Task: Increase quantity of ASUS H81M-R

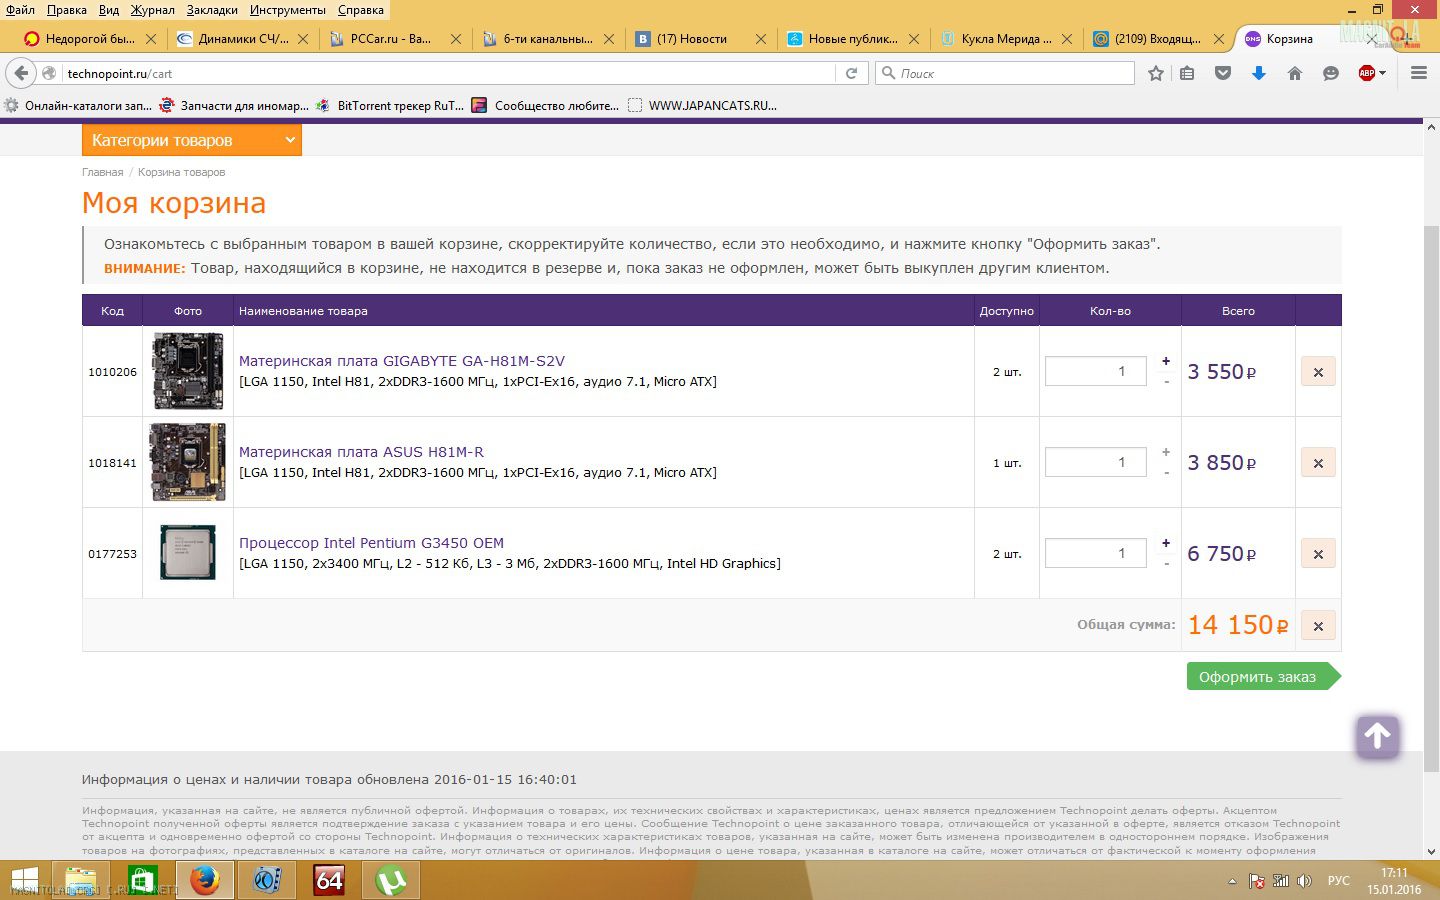Action: coord(1166,452)
